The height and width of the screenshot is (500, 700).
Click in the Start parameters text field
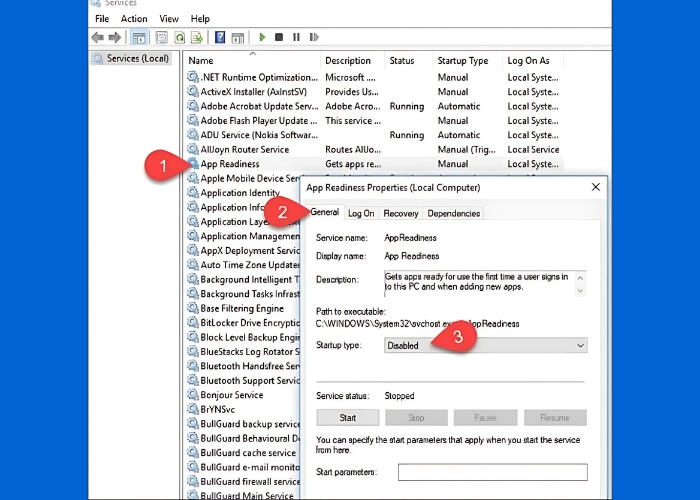coord(492,472)
